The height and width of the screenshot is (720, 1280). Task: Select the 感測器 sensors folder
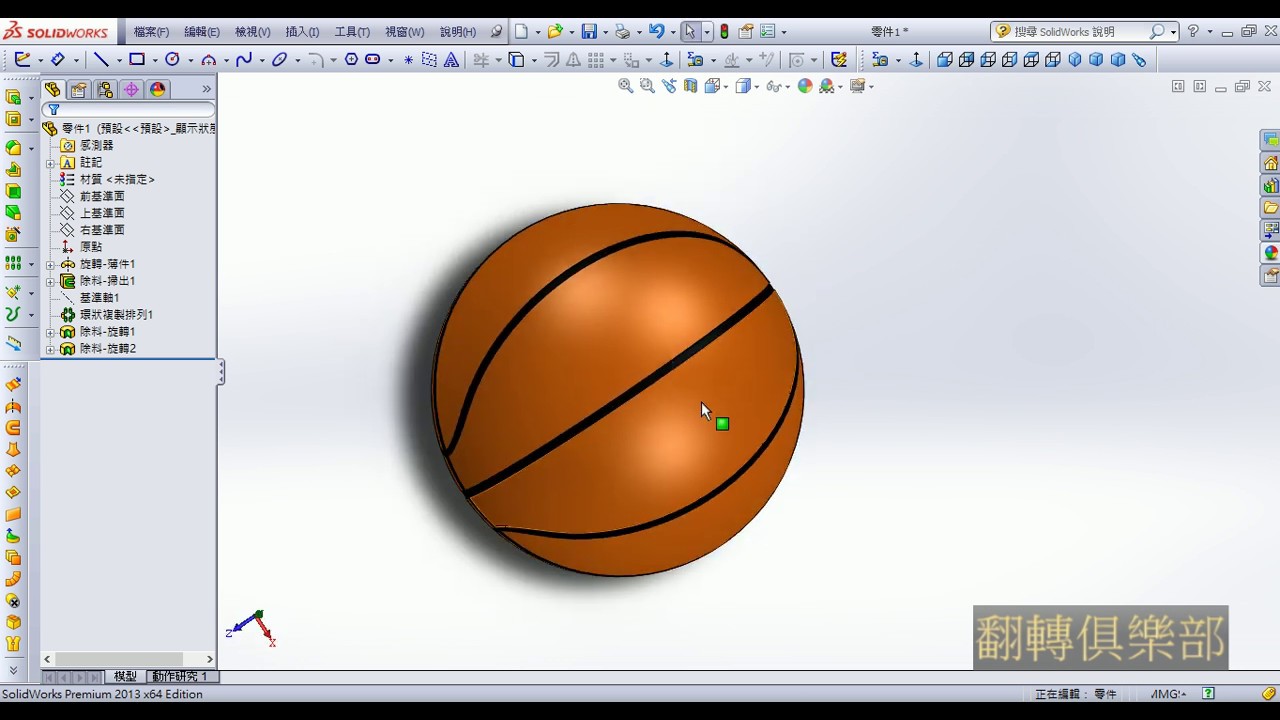(x=97, y=146)
